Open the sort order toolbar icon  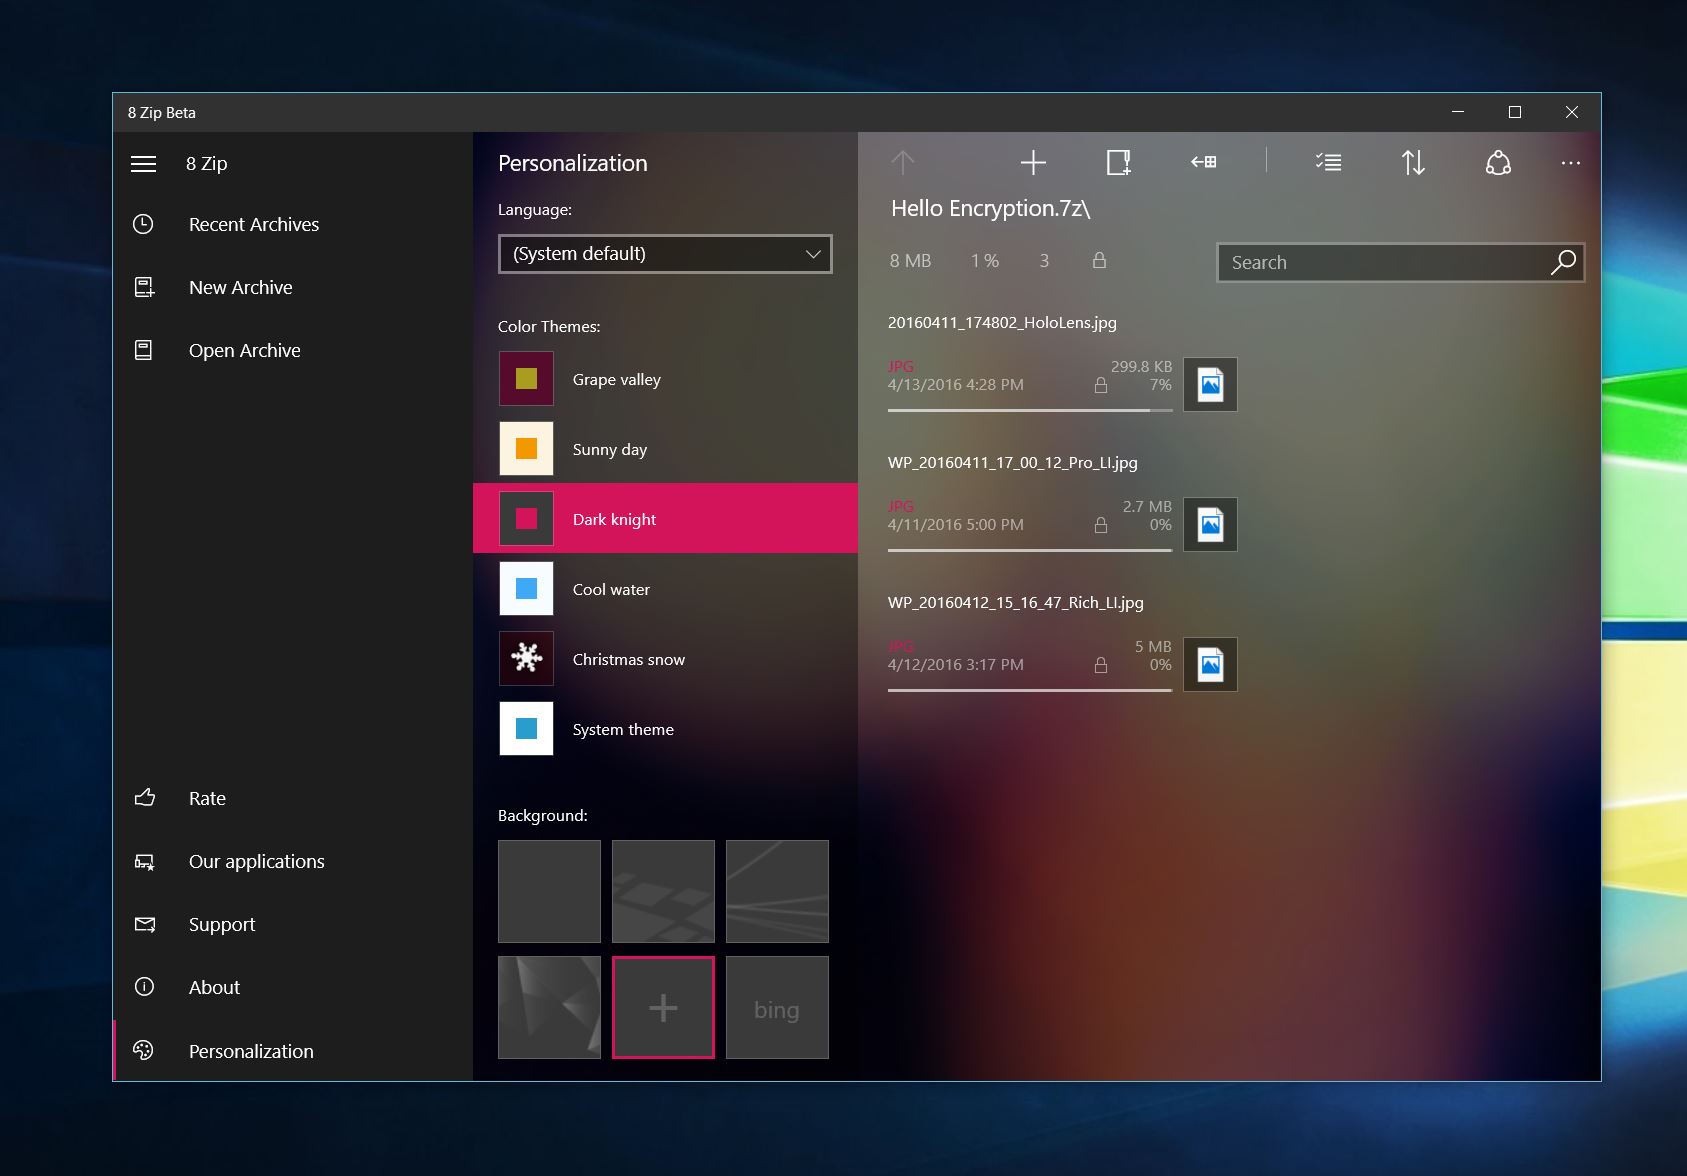[x=1413, y=162]
